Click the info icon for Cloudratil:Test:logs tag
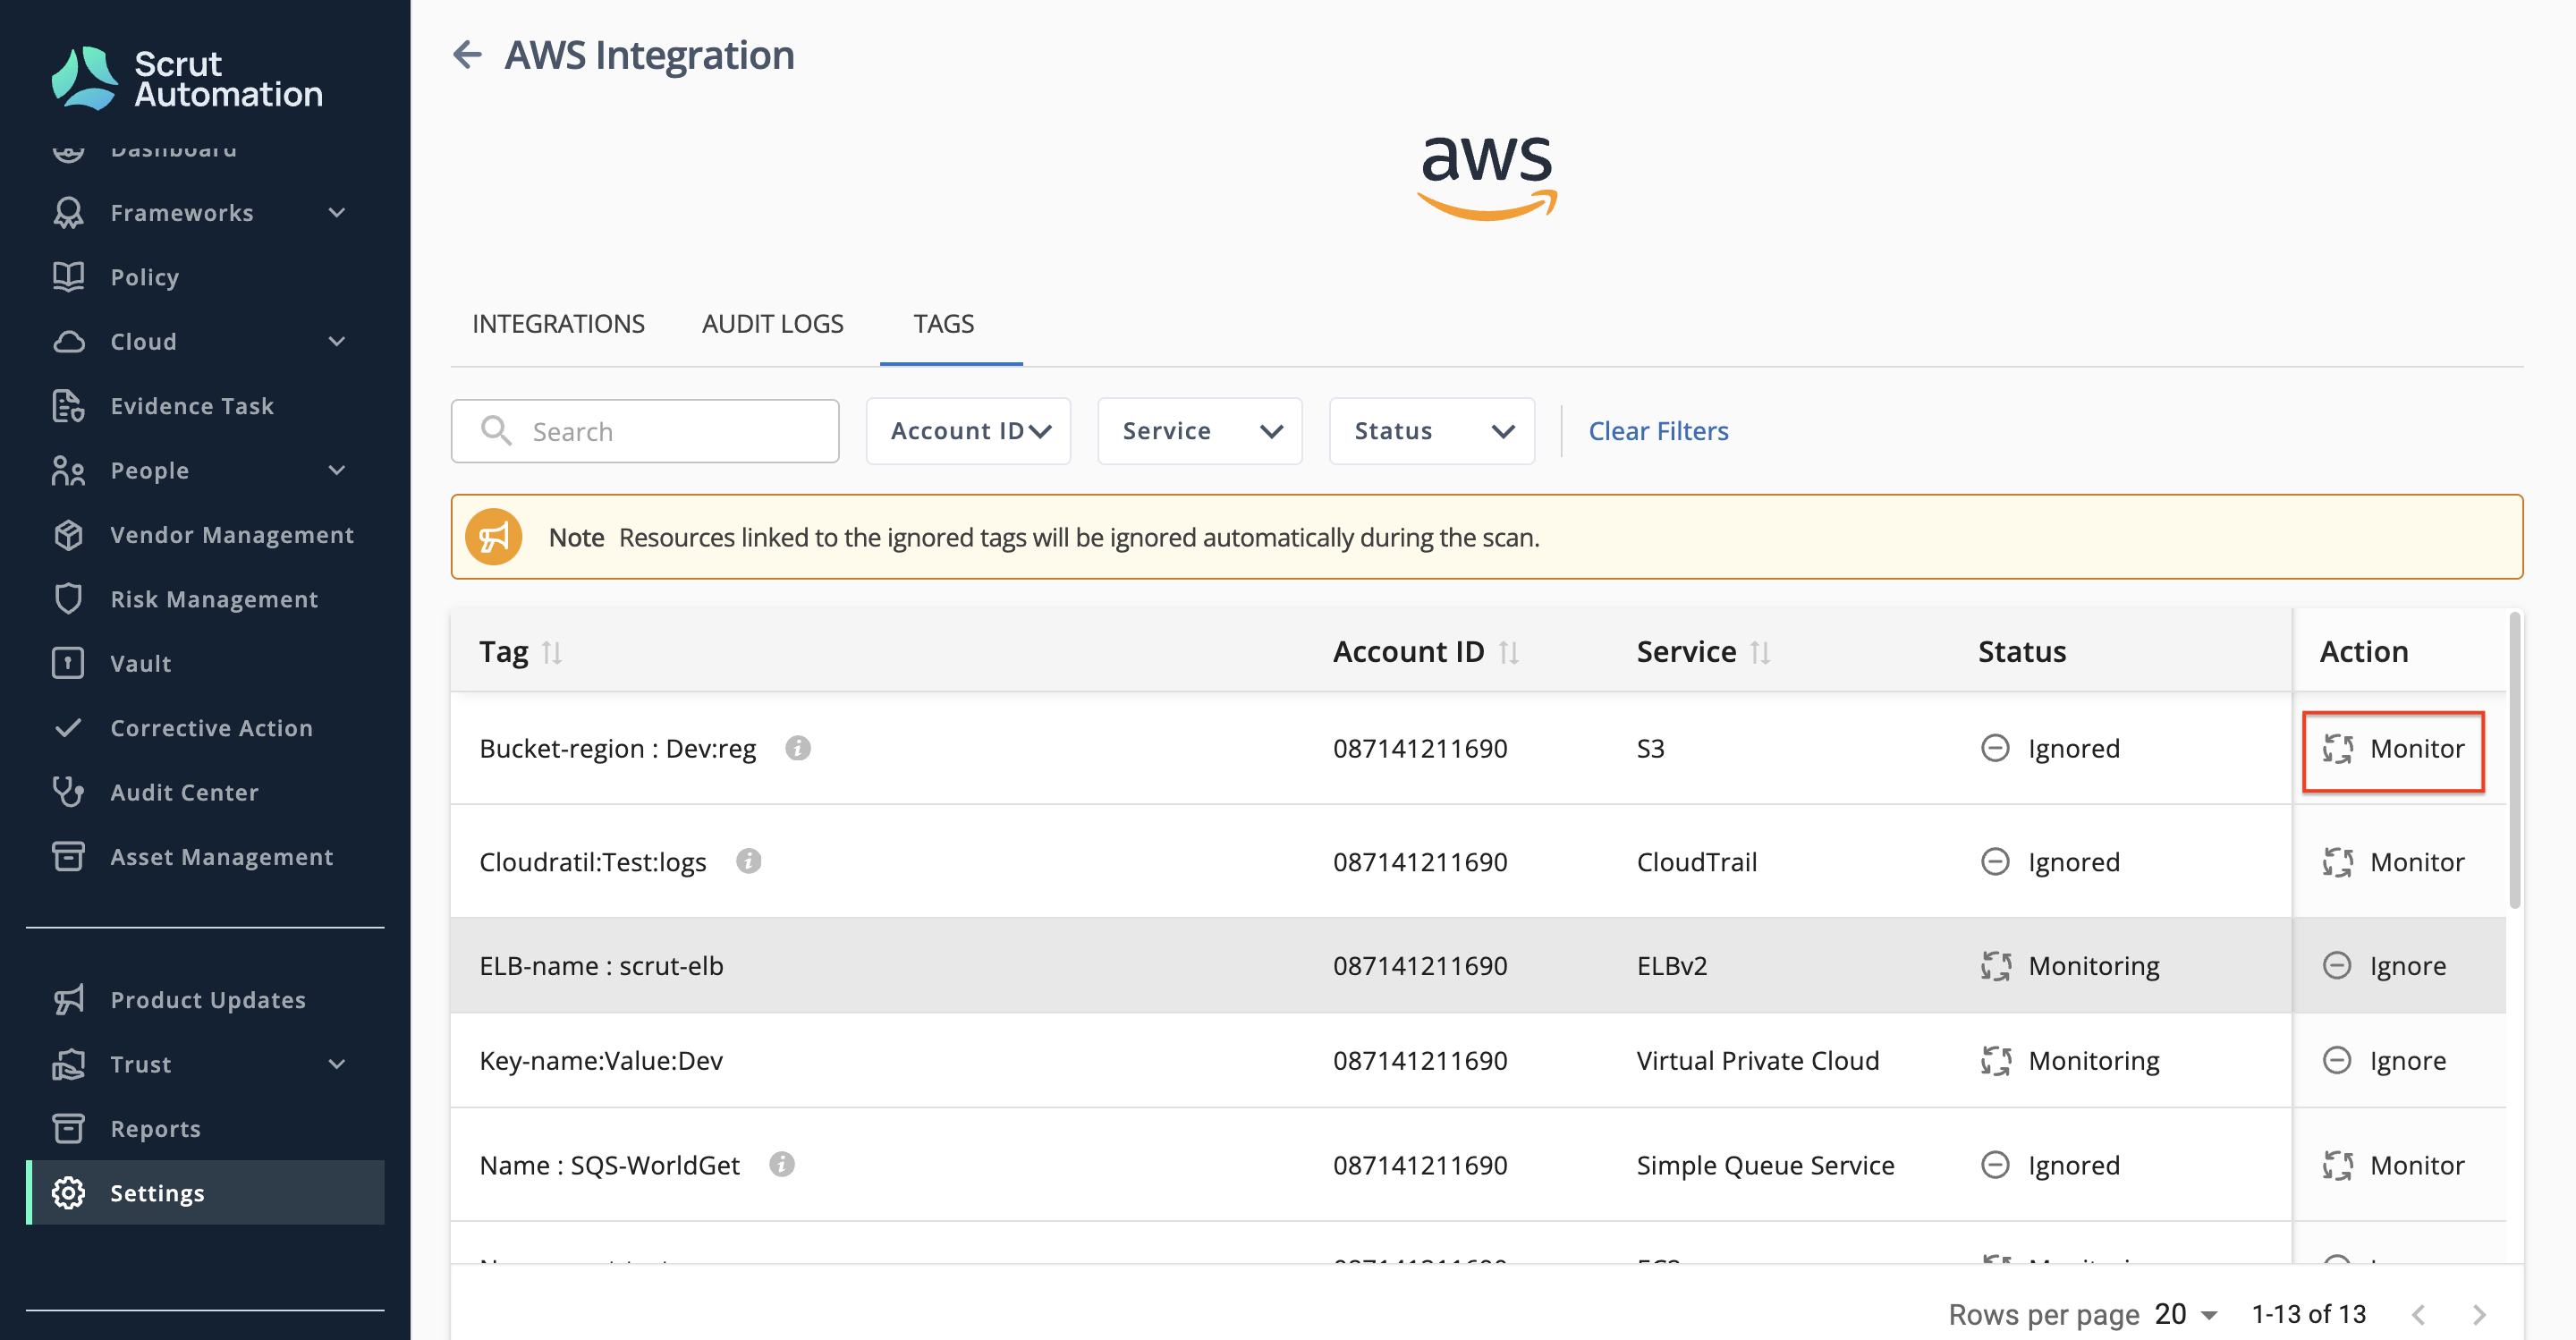This screenshot has height=1340, width=2576. pyautogui.click(x=748, y=861)
